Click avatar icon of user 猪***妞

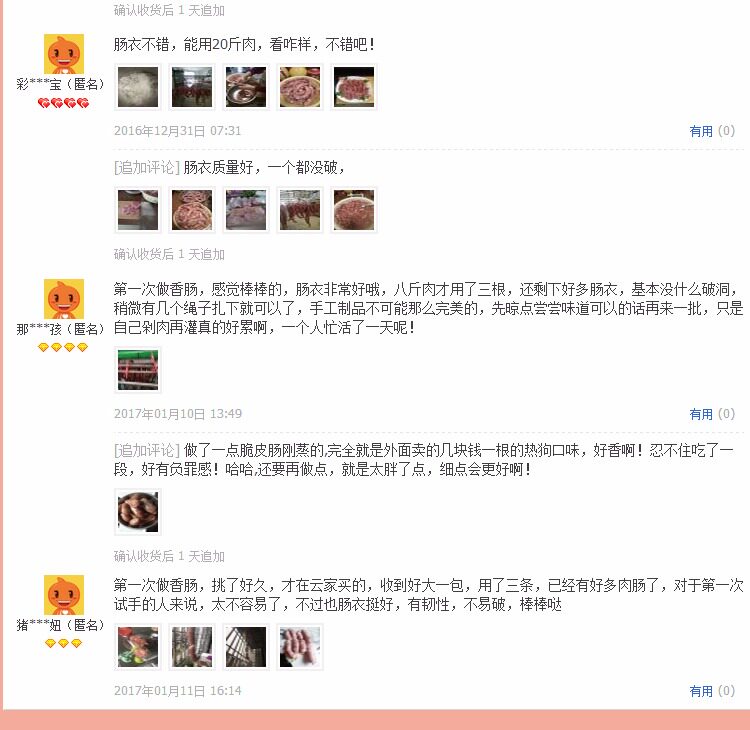coord(64,595)
